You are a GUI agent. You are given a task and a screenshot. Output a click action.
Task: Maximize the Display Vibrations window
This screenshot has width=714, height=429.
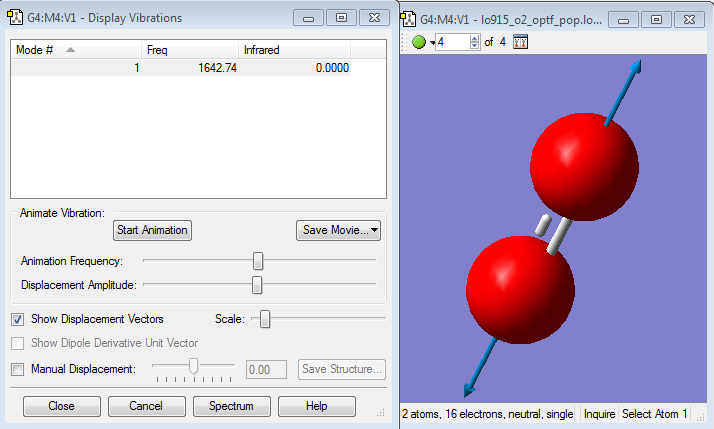point(341,18)
